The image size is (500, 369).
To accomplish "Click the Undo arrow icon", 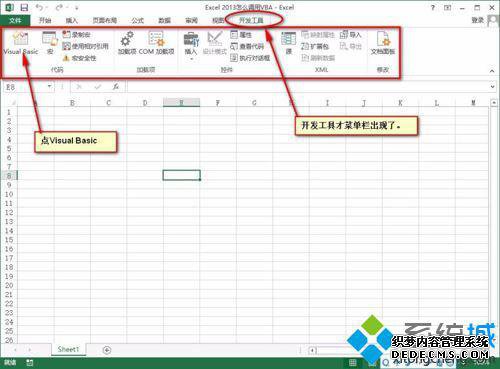I will pos(39,7).
